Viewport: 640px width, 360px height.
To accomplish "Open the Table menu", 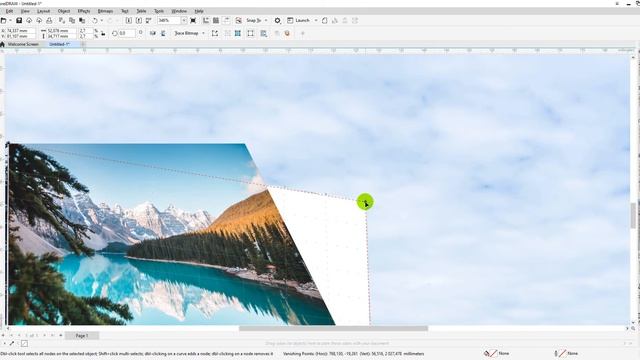I will 141,11.
